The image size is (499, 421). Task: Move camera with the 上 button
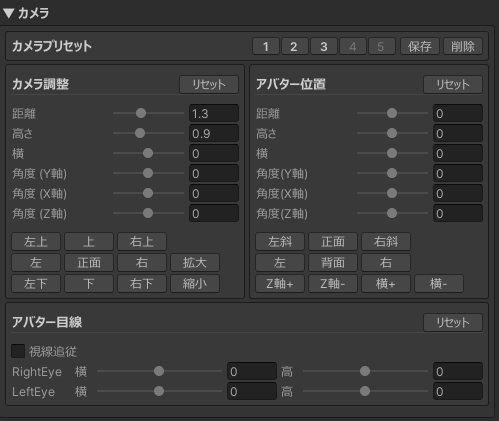tap(89, 242)
